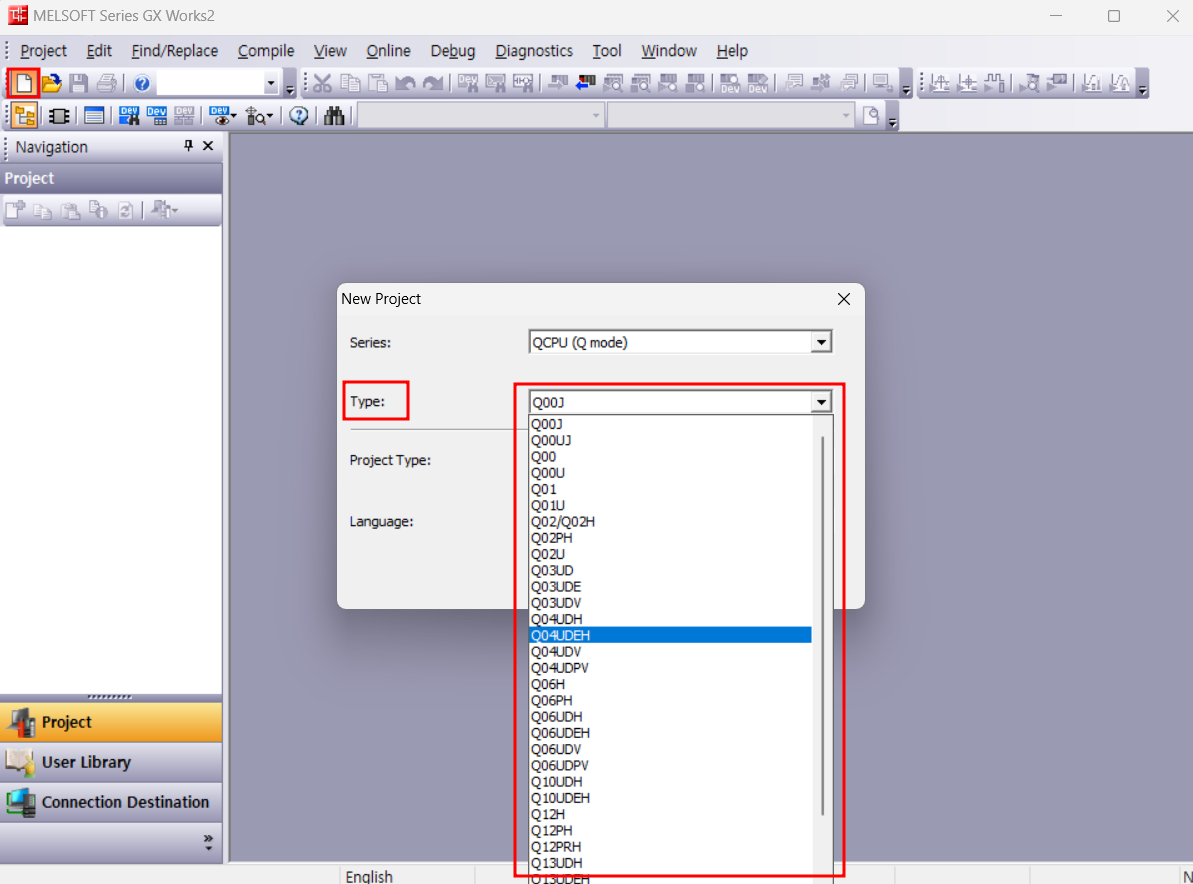Close the Navigation panel
Screen dimensions: 1193x884
[208, 145]
